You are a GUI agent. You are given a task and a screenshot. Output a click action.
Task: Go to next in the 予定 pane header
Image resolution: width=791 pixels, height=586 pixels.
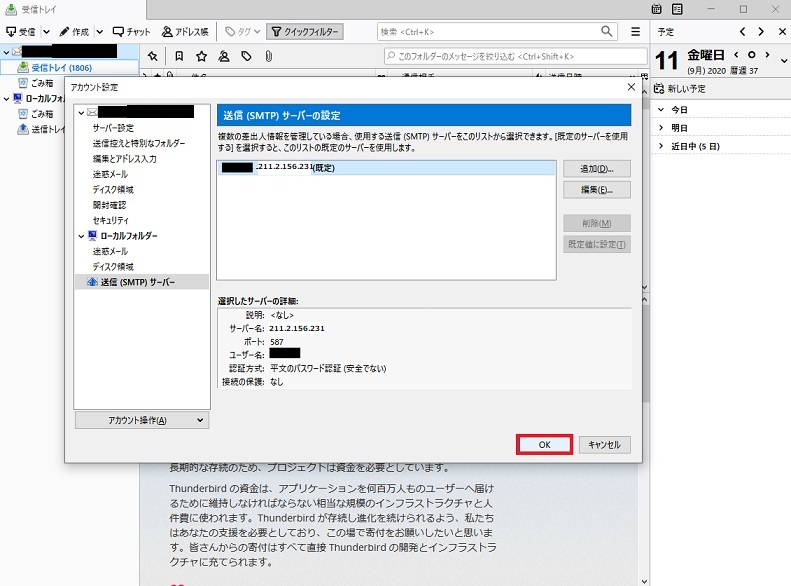click(761, 32)
